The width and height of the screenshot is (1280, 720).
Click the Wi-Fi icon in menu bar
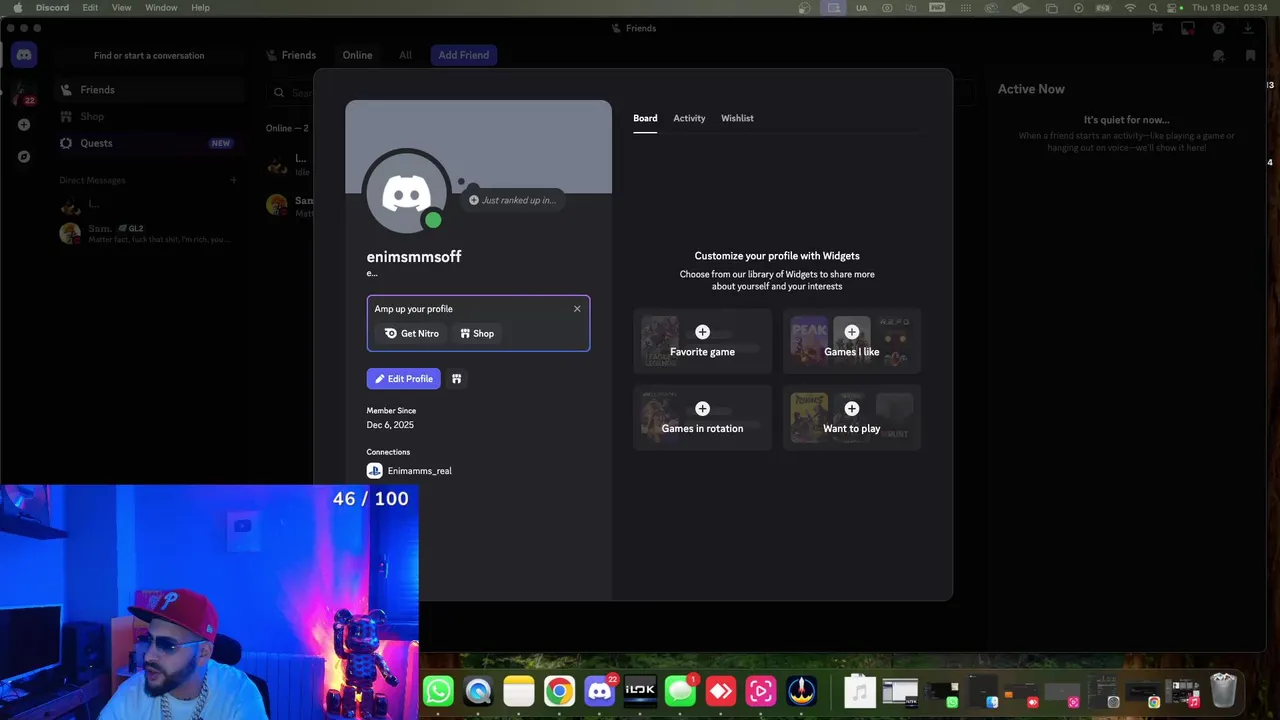coord(1130,7)
